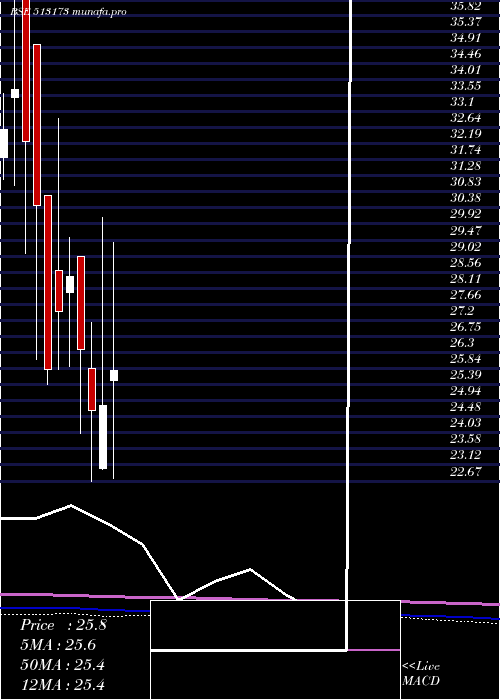This screenshot has width=500, height=700.
Task: Click the munafa.pro chart title text
Action: coord(99,11)
